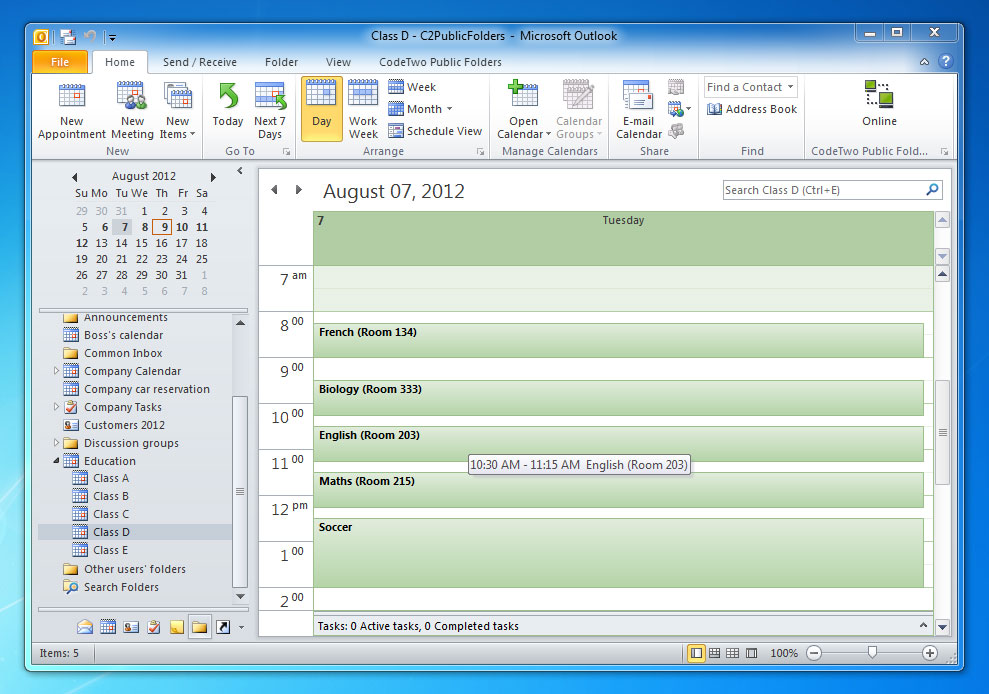Minimize the ribbon with the caret
Viewport: 989px width, 694px height.
(924, 62)
